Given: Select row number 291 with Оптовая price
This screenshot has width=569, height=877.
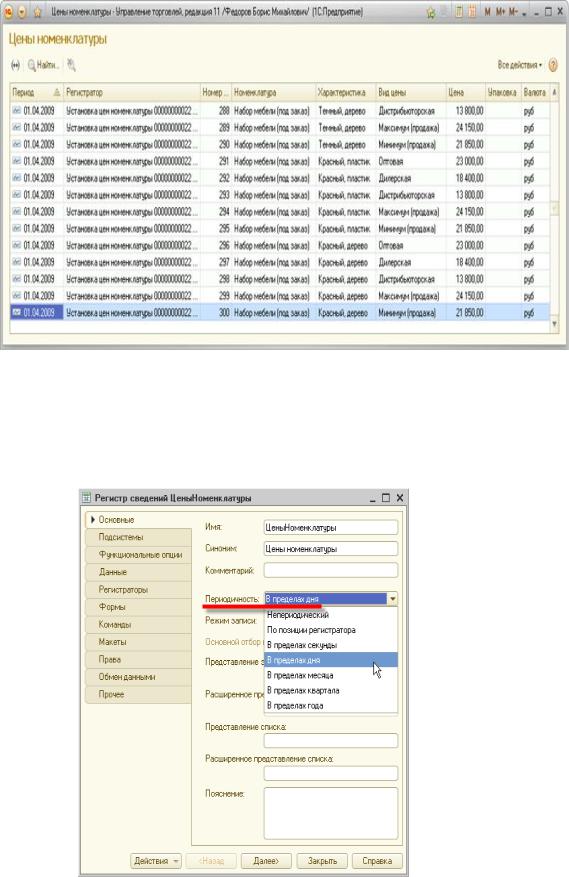Looking at the screenshot, I should click(280, 161).
